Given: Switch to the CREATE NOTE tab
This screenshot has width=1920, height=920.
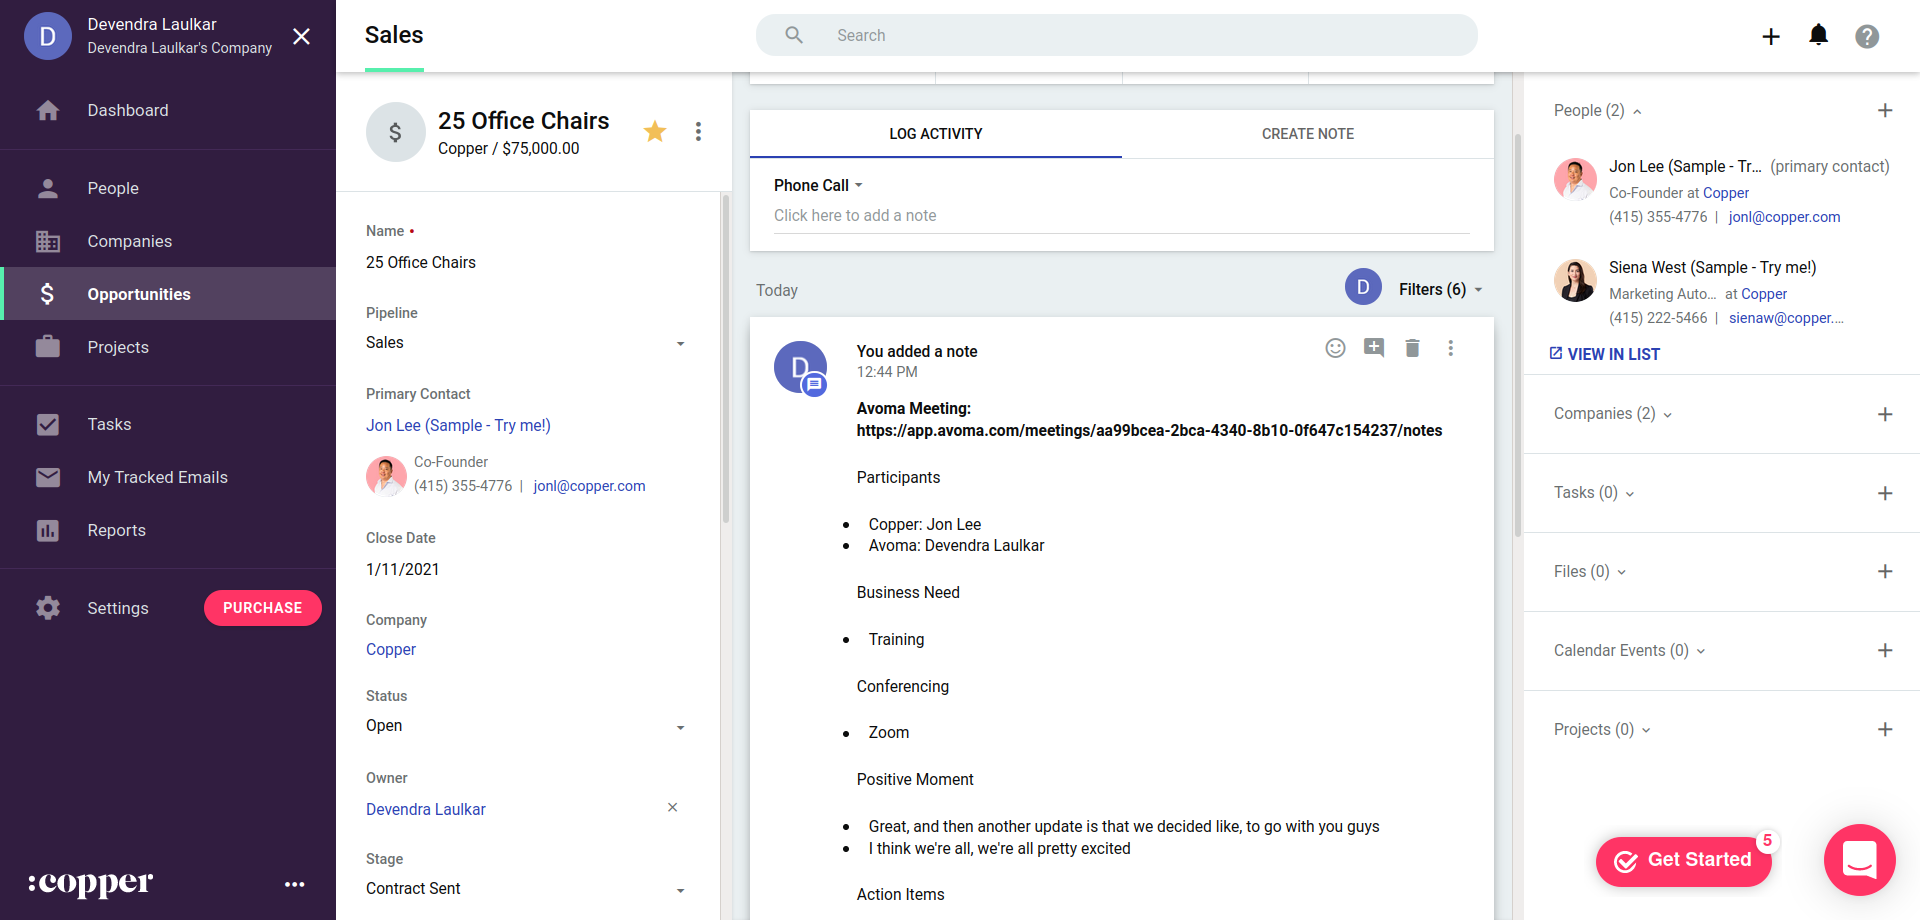Looking at the screenshot, I should coord(1308,134).
